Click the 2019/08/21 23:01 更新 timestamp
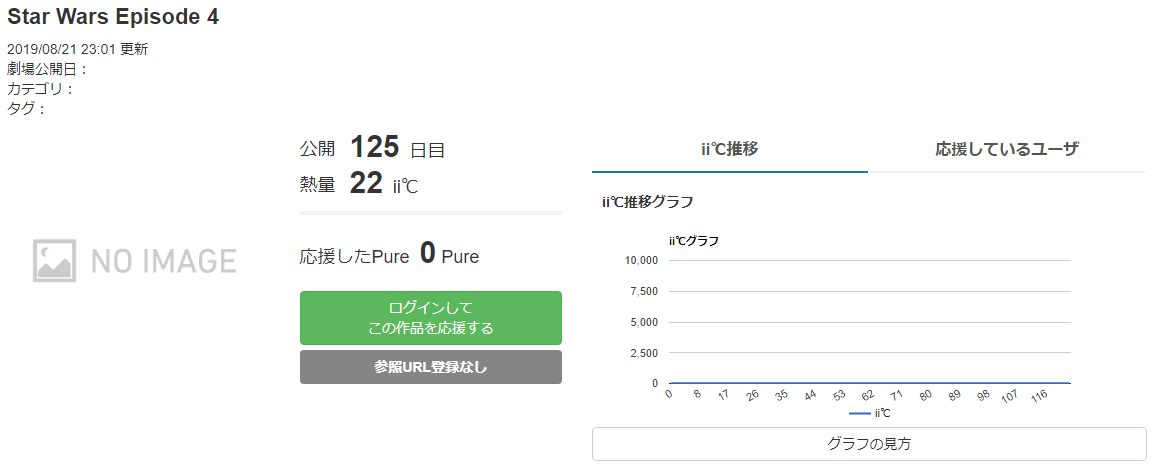Viewport: 1162px width, 473px height. click(x=77, y=50)
